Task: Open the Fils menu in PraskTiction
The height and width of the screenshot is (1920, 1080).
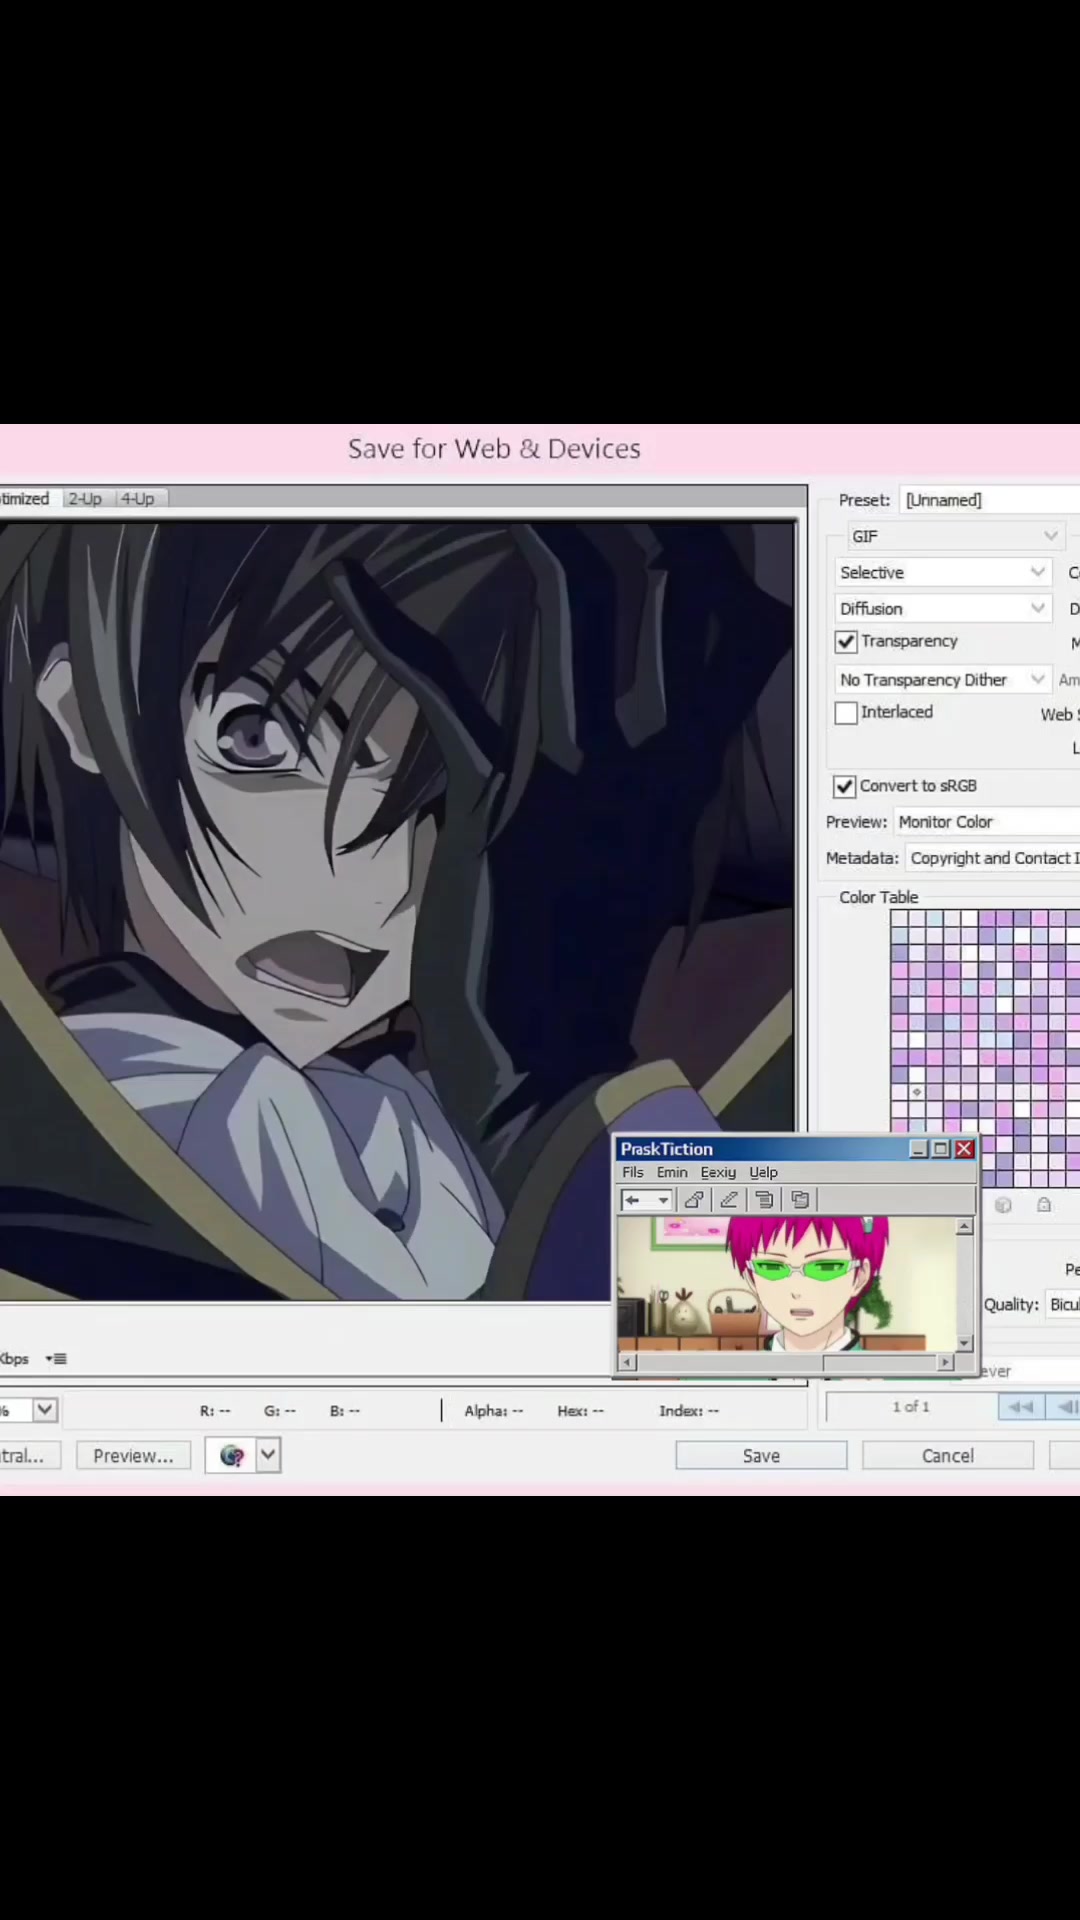Action: coord(633,1172)
